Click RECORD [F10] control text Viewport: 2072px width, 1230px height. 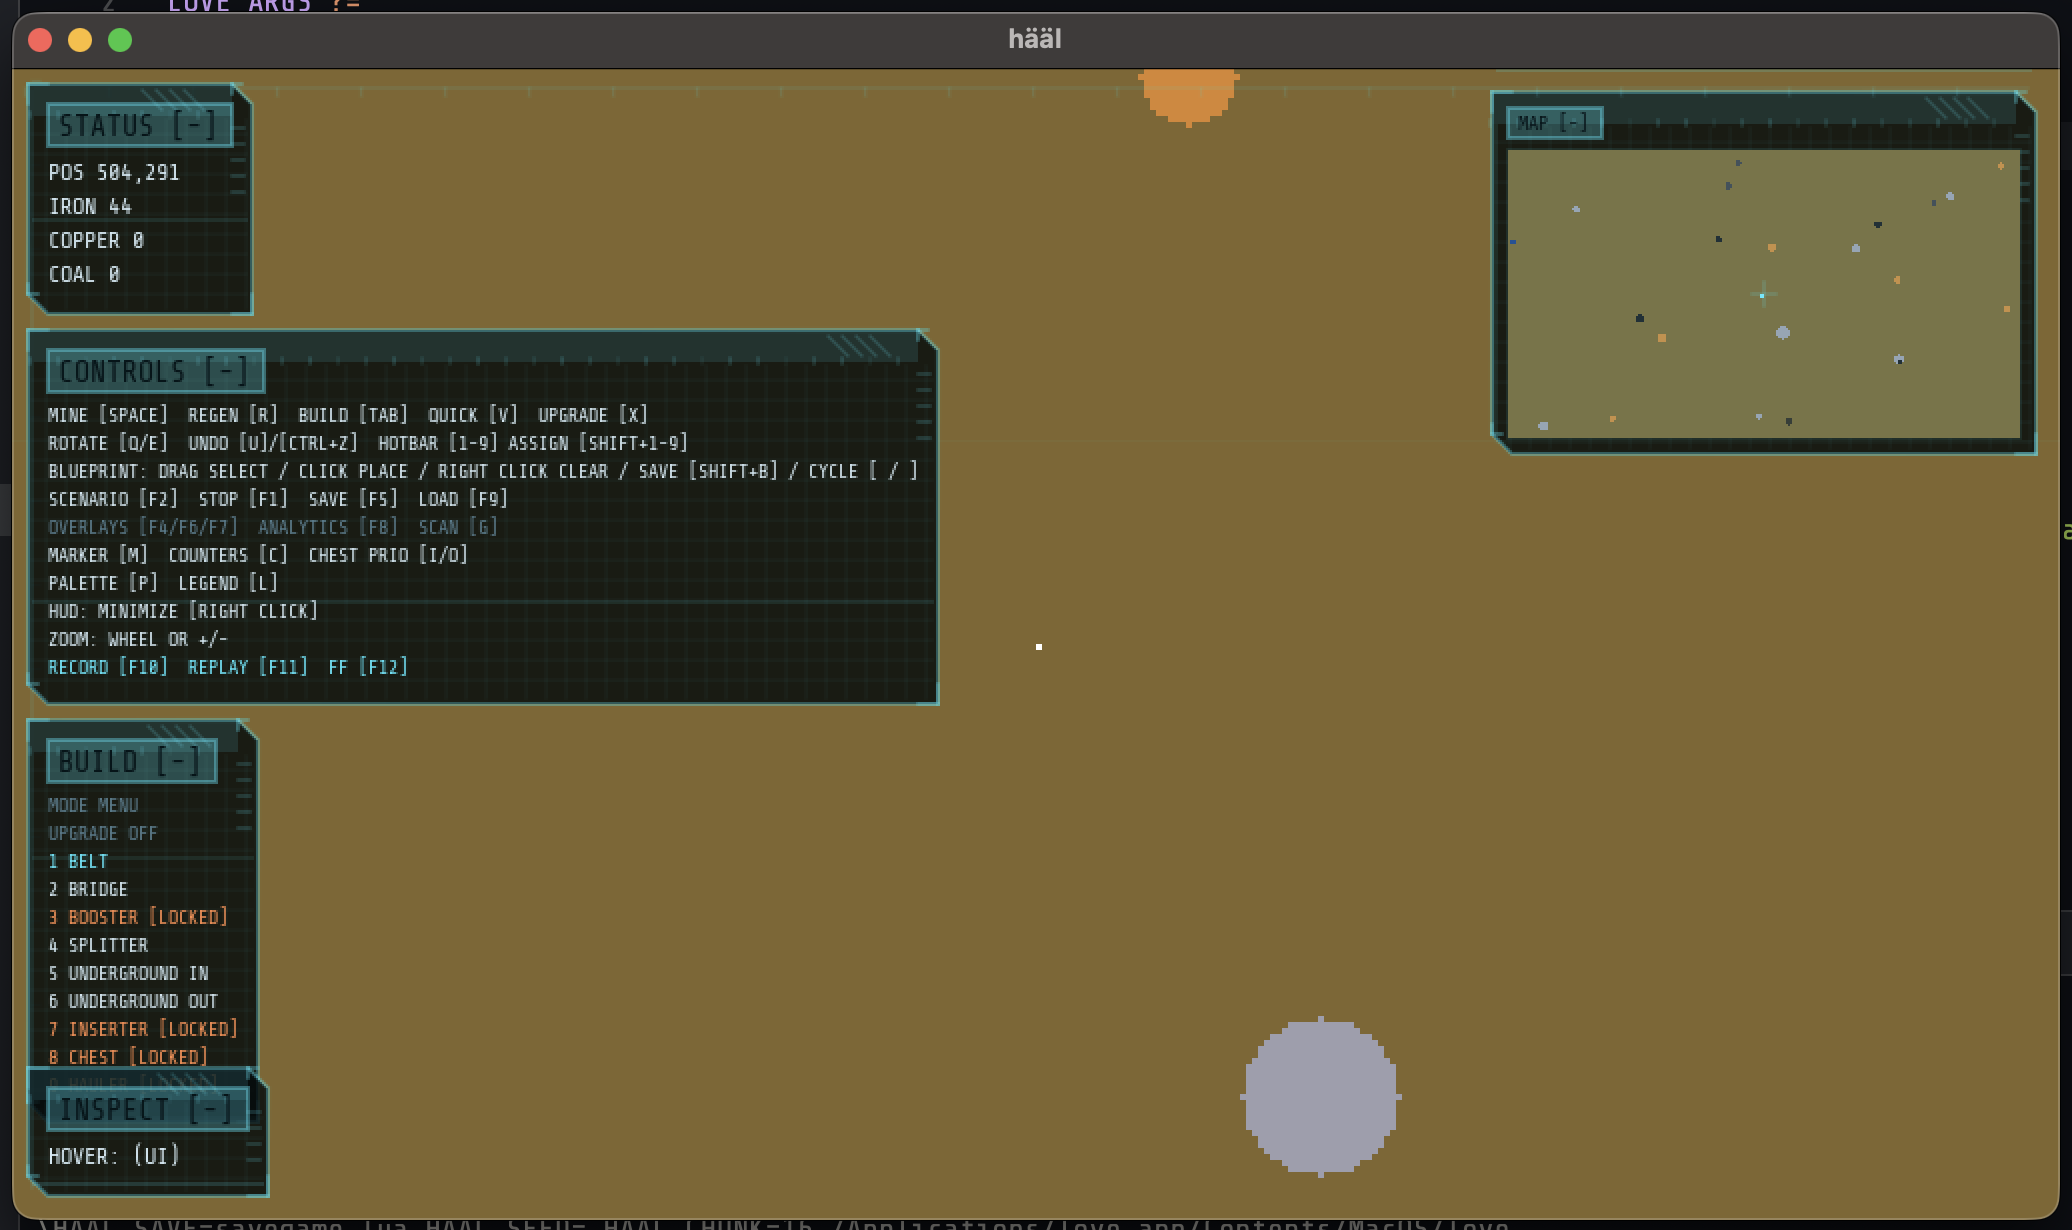click(x=108, y=667)
